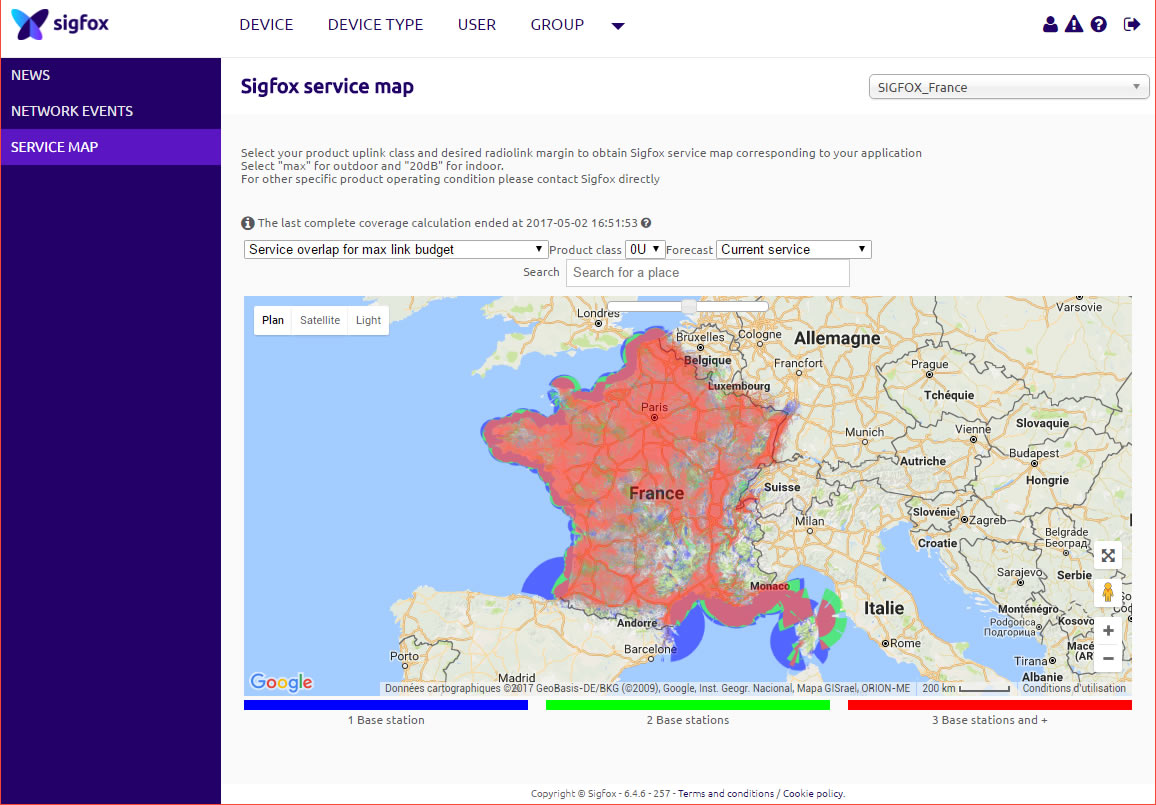Click the logout arrow icon

coord(1132,24)
